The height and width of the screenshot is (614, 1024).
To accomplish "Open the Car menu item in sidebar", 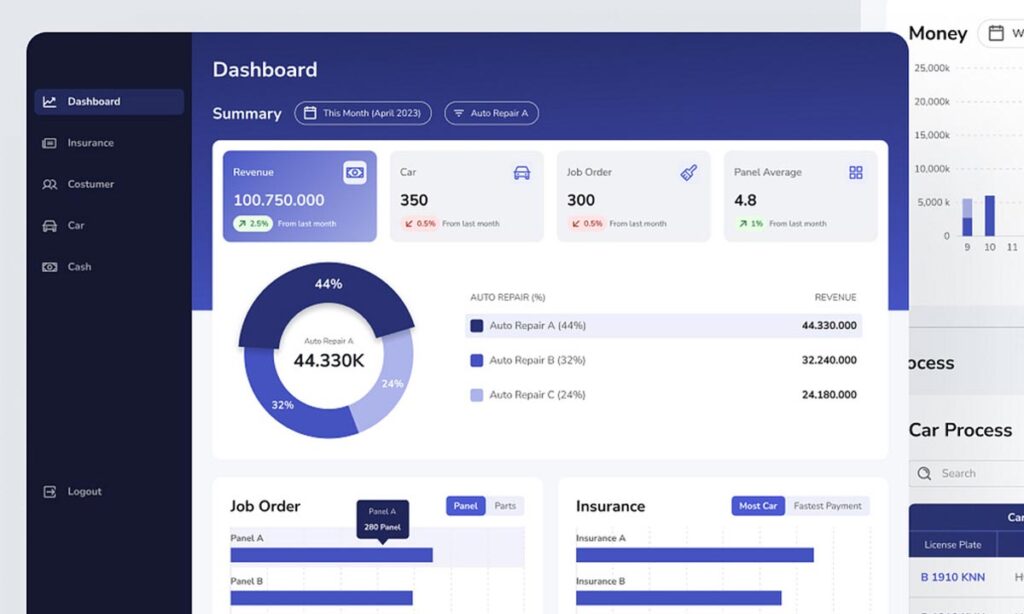I will (x=75, y=226).
